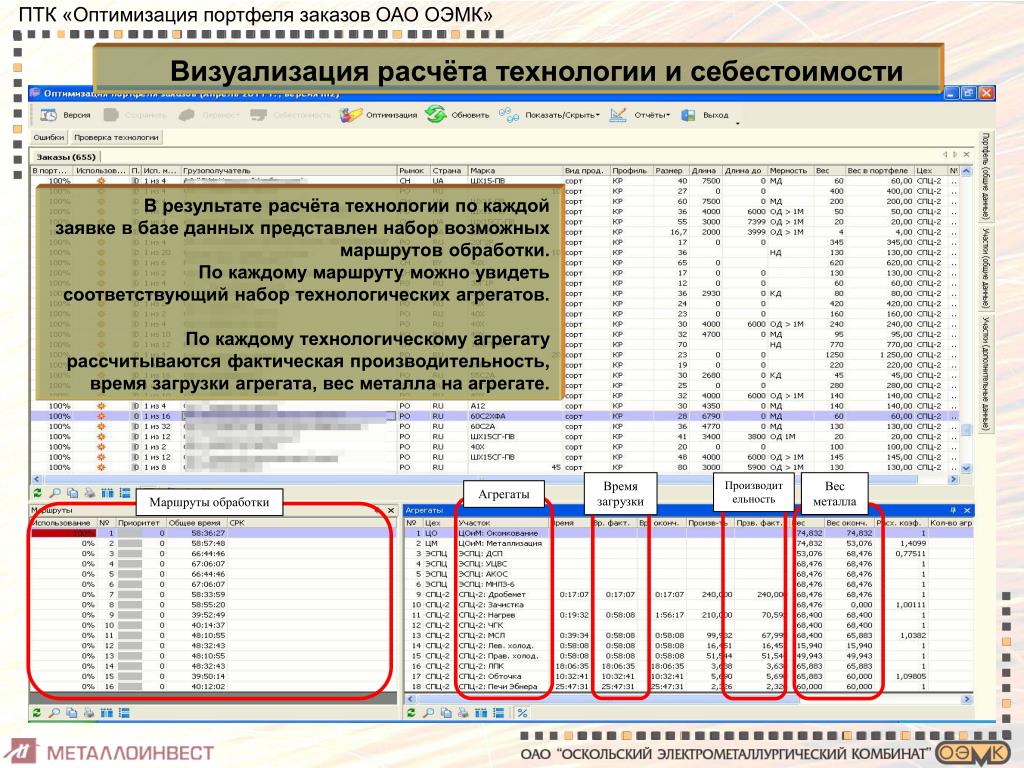Print the Агрегаты table

(x=462, y=712)
